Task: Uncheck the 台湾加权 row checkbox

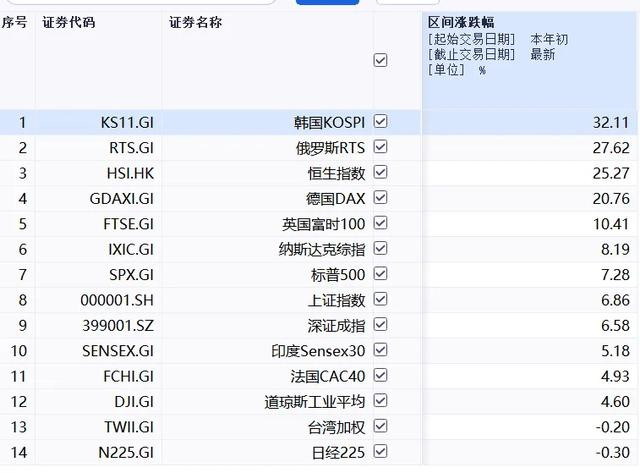Action: pos(380,426)
